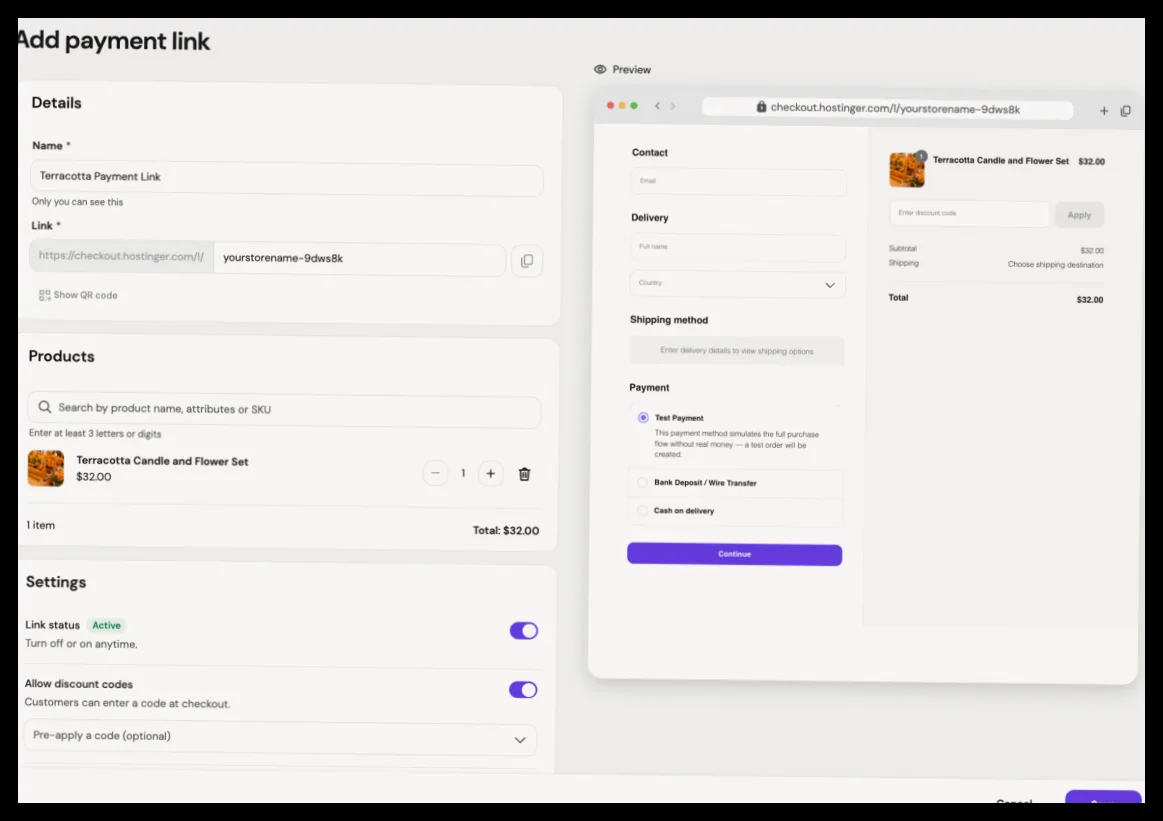Toggle the Allow discount codes switch
1163x821 pixels.
point(523,690)
